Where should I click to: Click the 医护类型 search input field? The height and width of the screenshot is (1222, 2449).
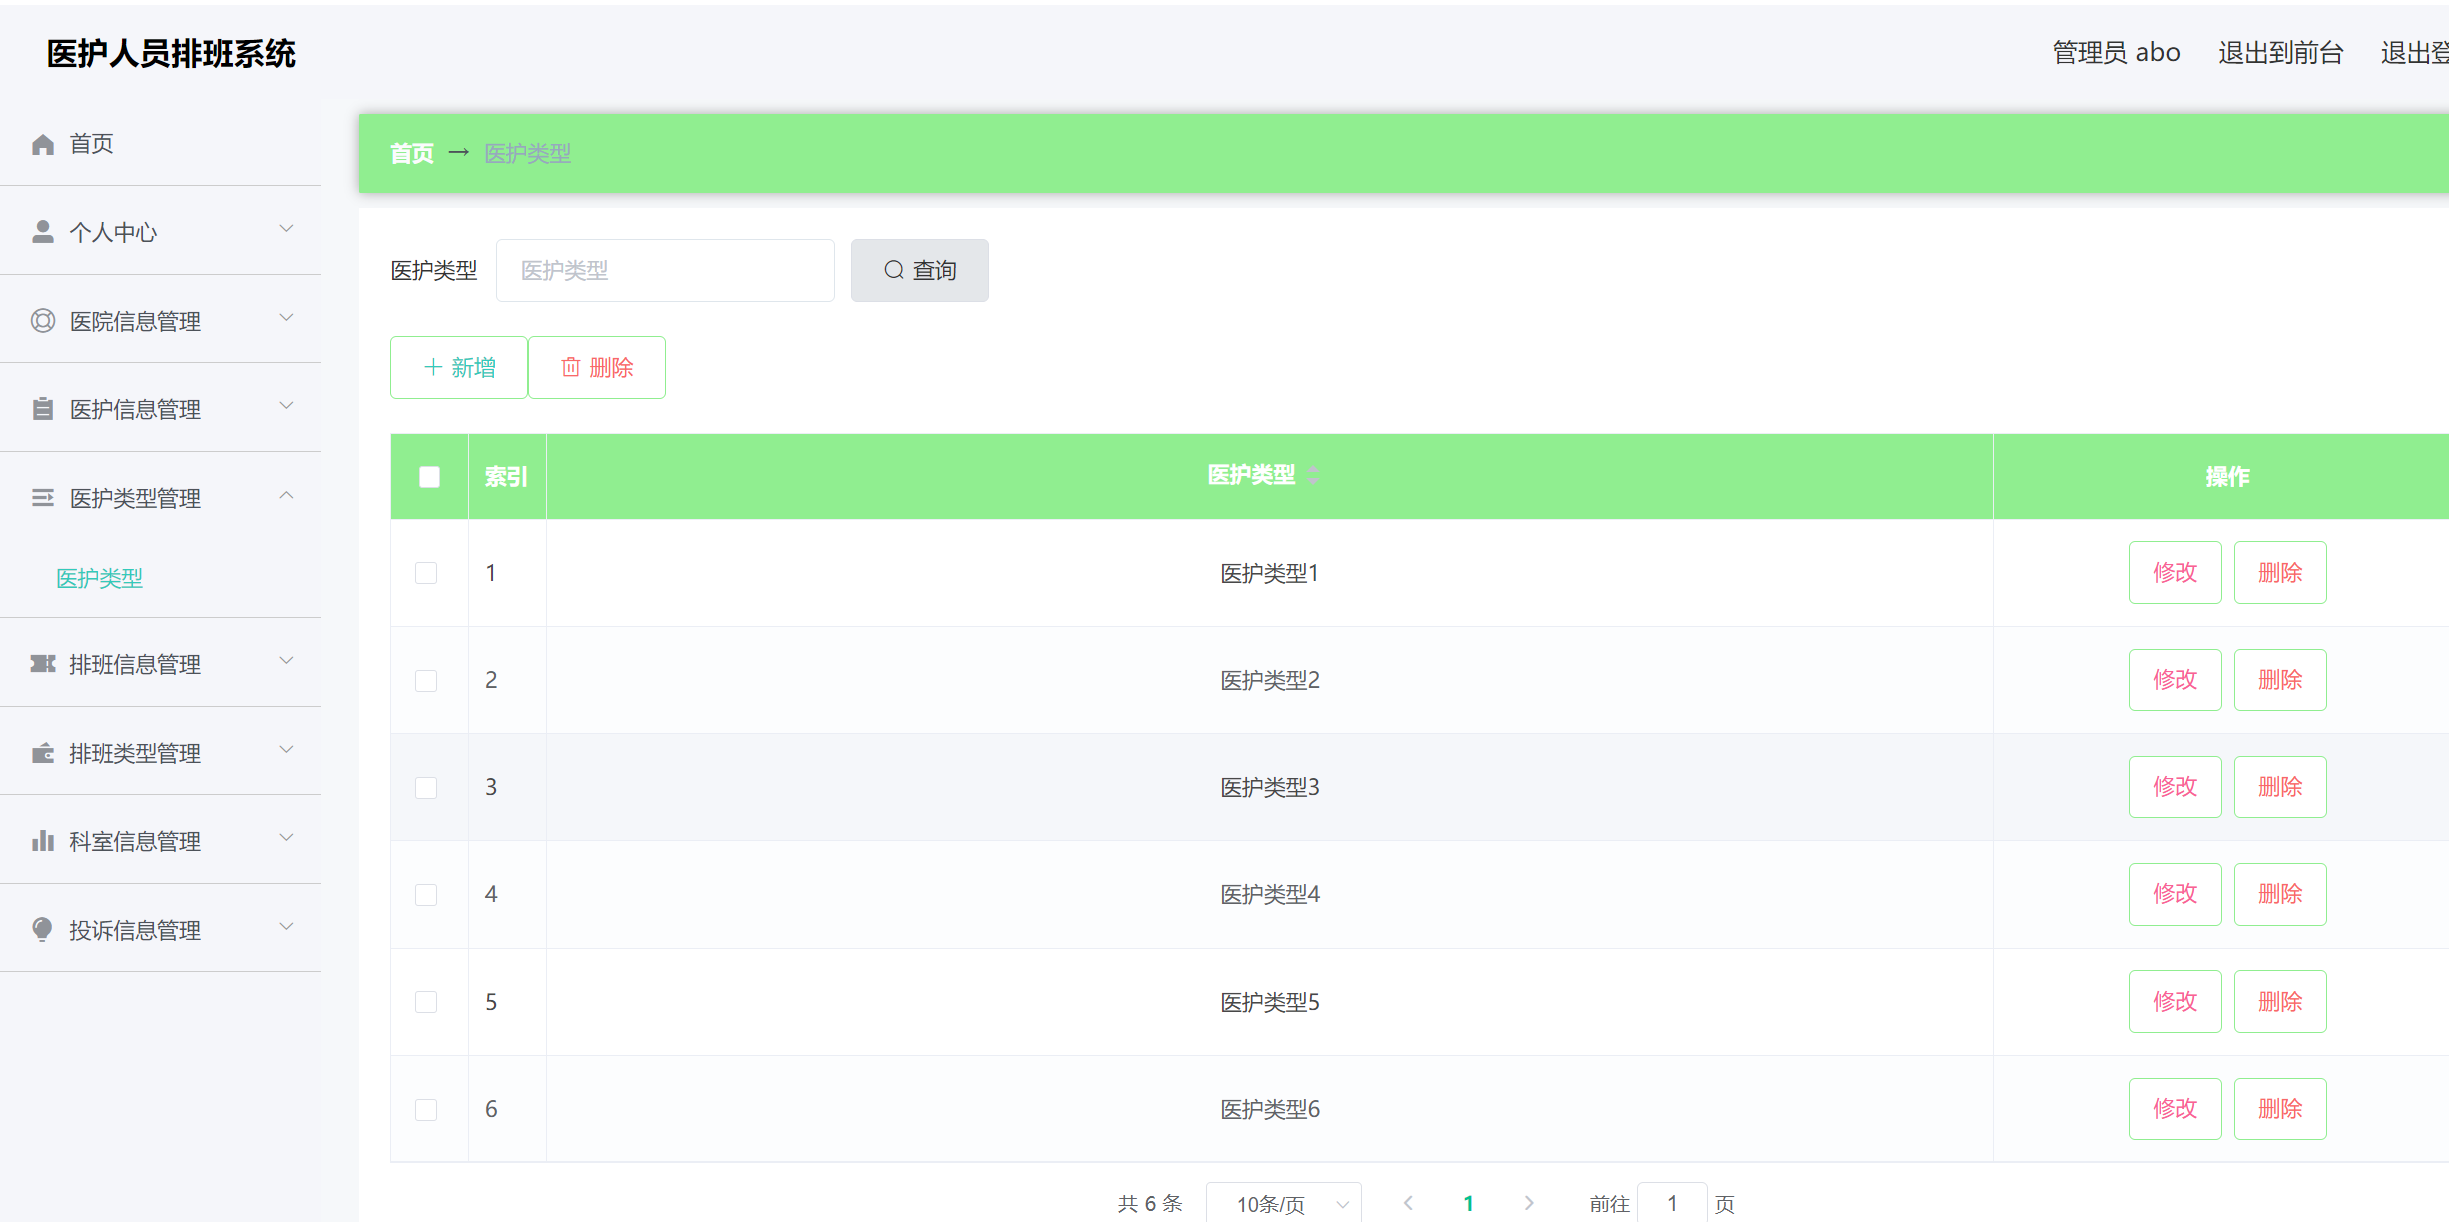point(665,271)
